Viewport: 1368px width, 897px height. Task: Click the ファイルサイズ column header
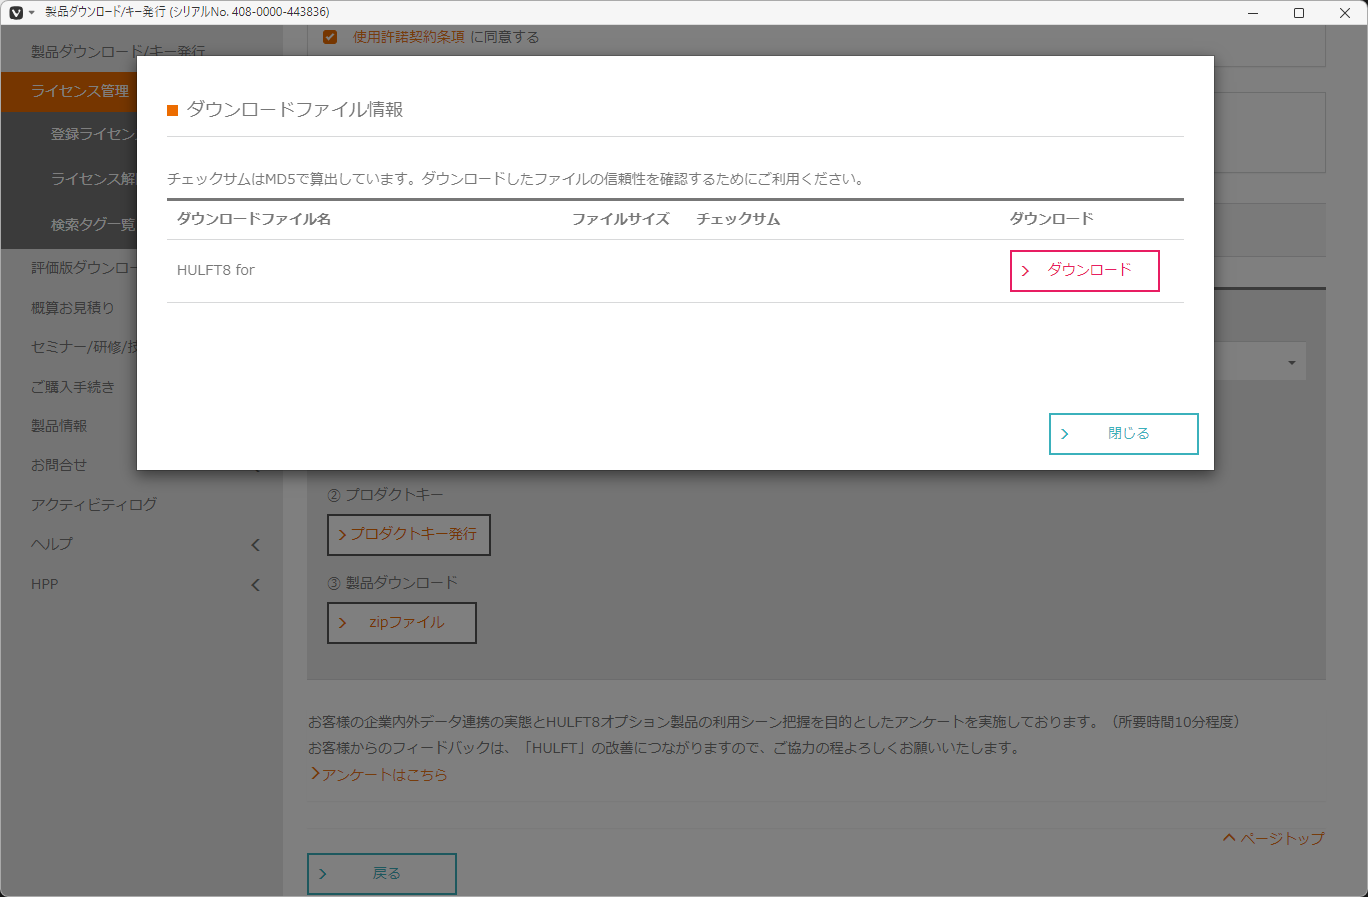pyautogui.click(x=621, y=219)
